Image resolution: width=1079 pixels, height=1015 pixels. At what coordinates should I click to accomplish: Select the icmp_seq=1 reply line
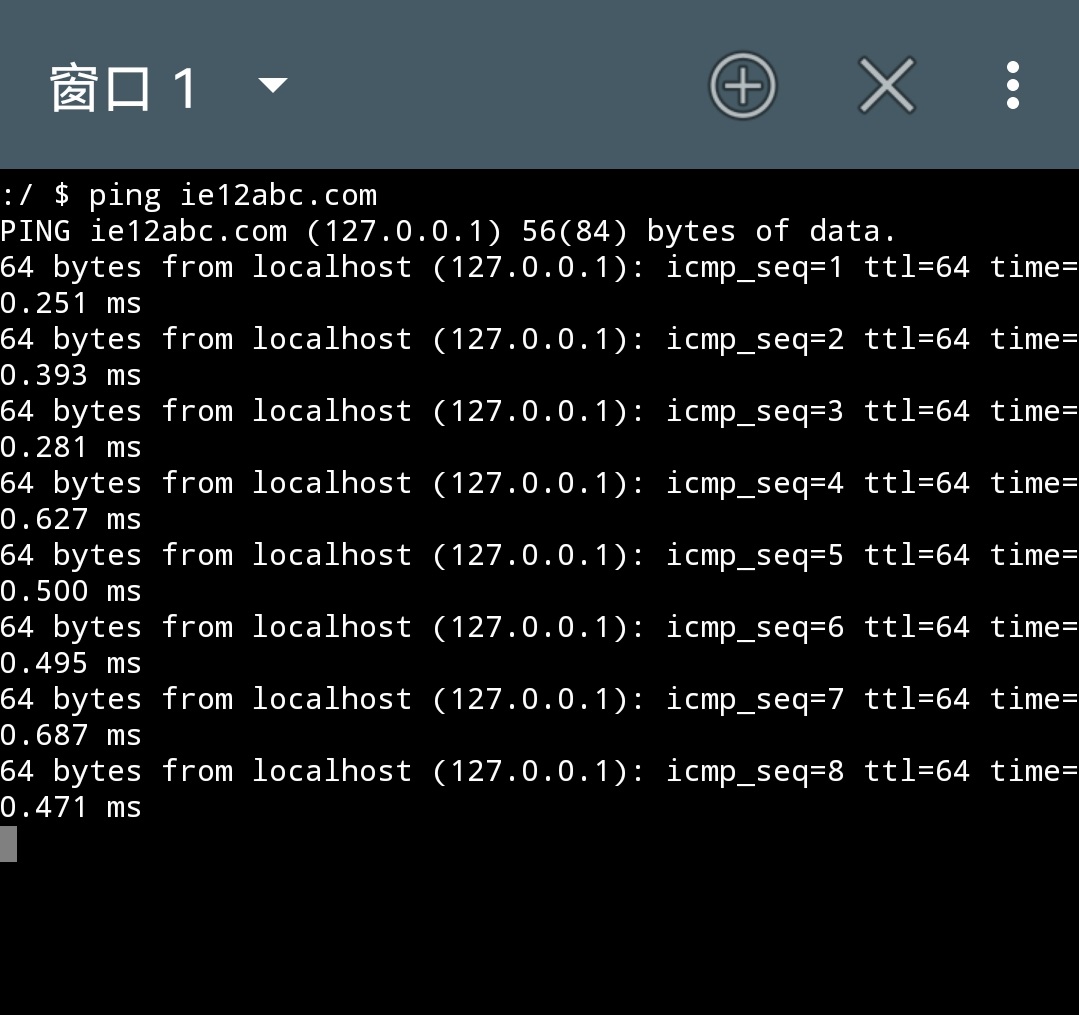point(540,285)
